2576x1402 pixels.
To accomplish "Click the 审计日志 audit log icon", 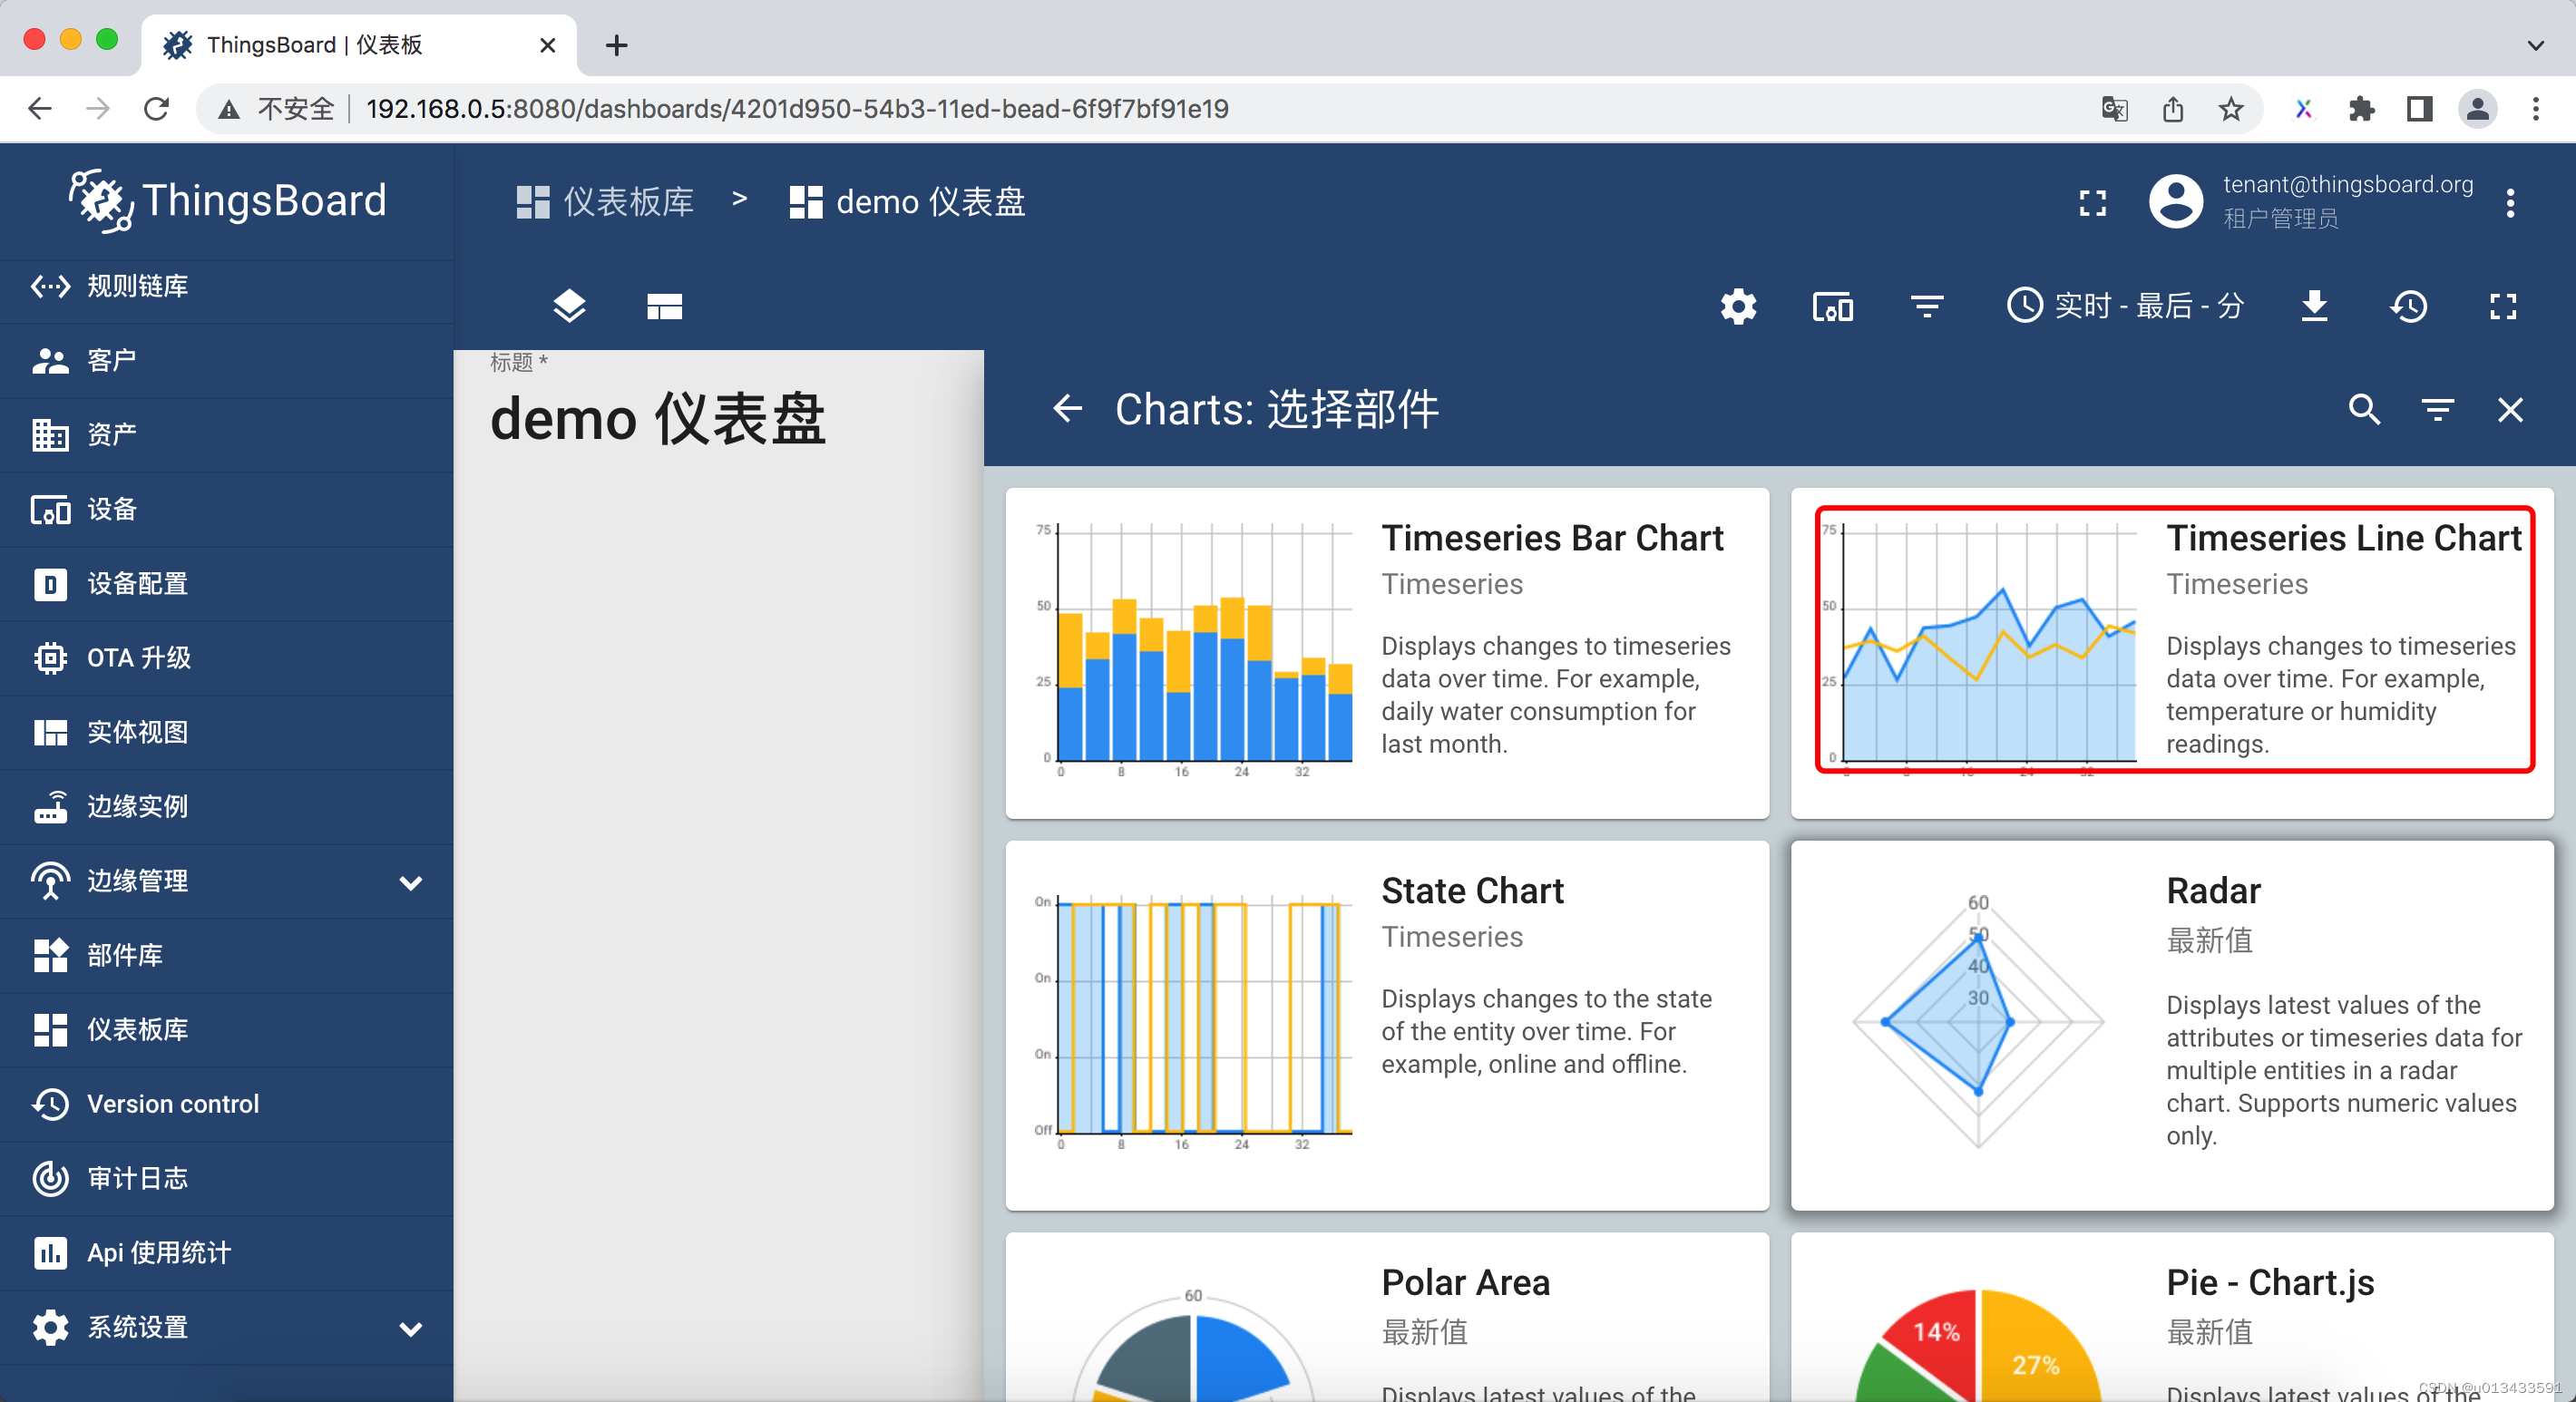I will pos(49,1178).
